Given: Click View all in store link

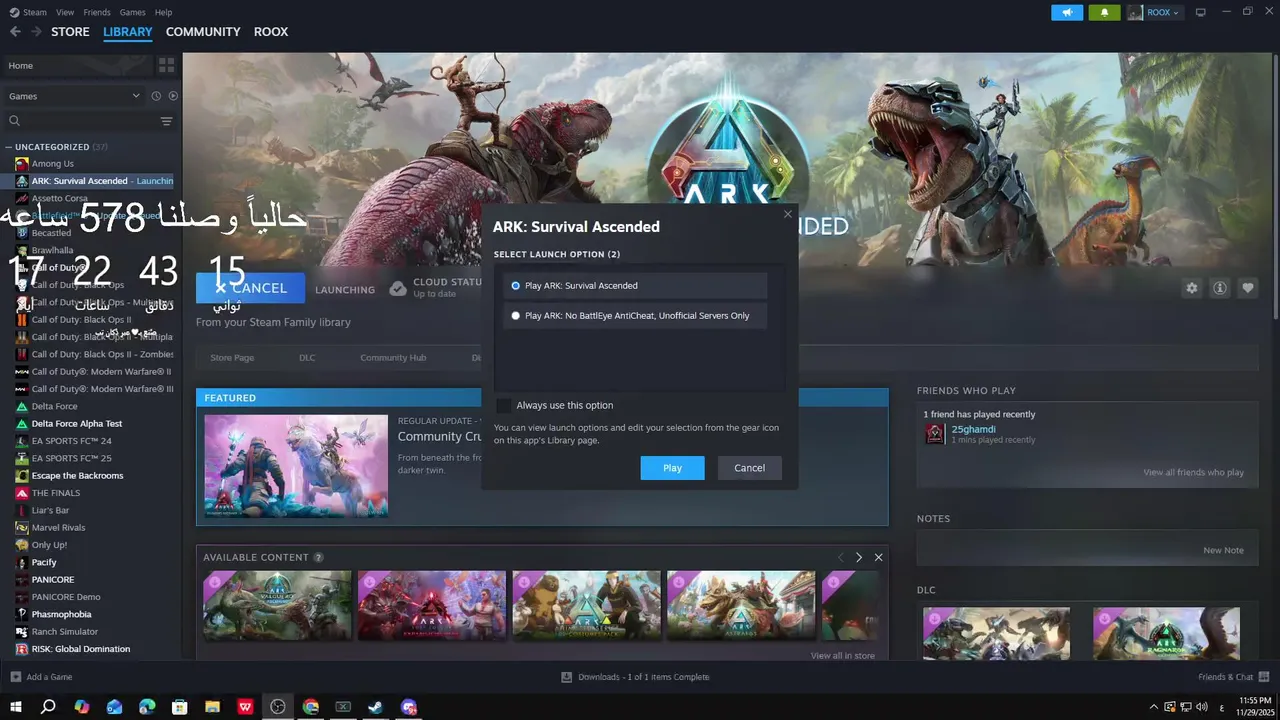Looking at the screenshot, I should point(842,656).
